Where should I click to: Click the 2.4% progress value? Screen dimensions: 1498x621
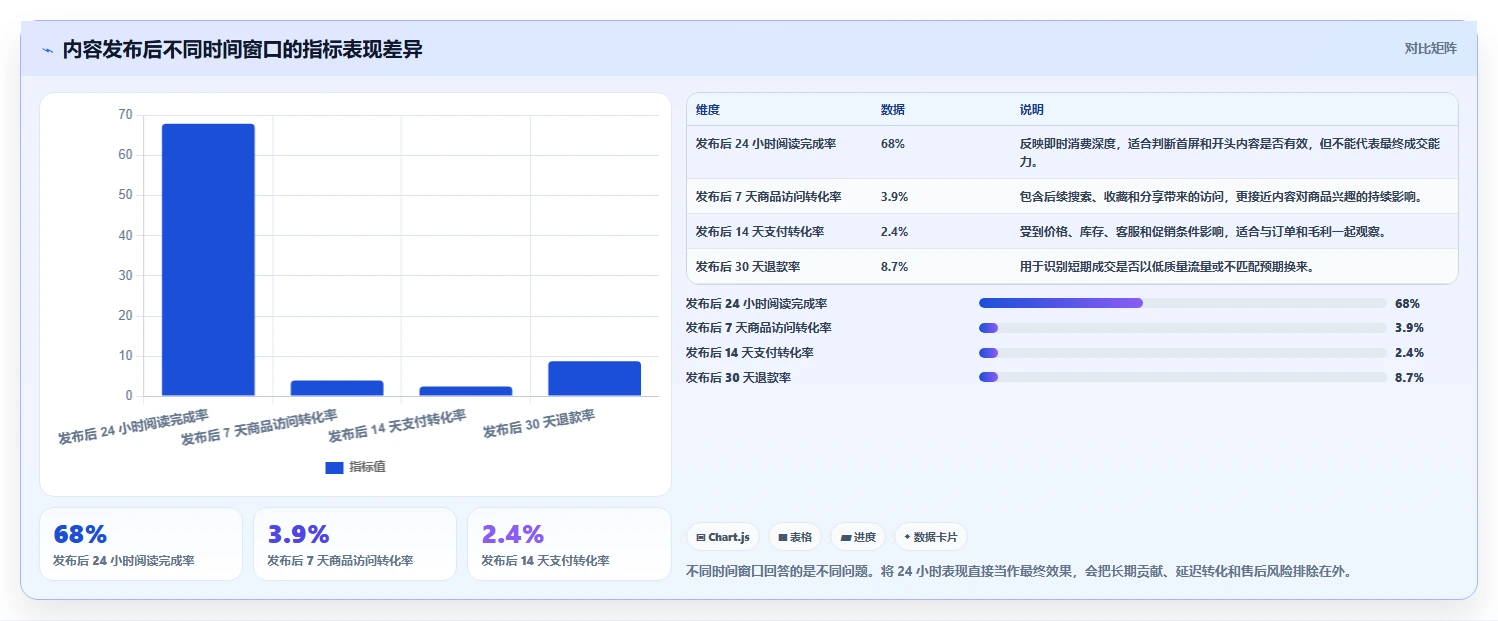pyautogui.click(x=1409, y=353)
